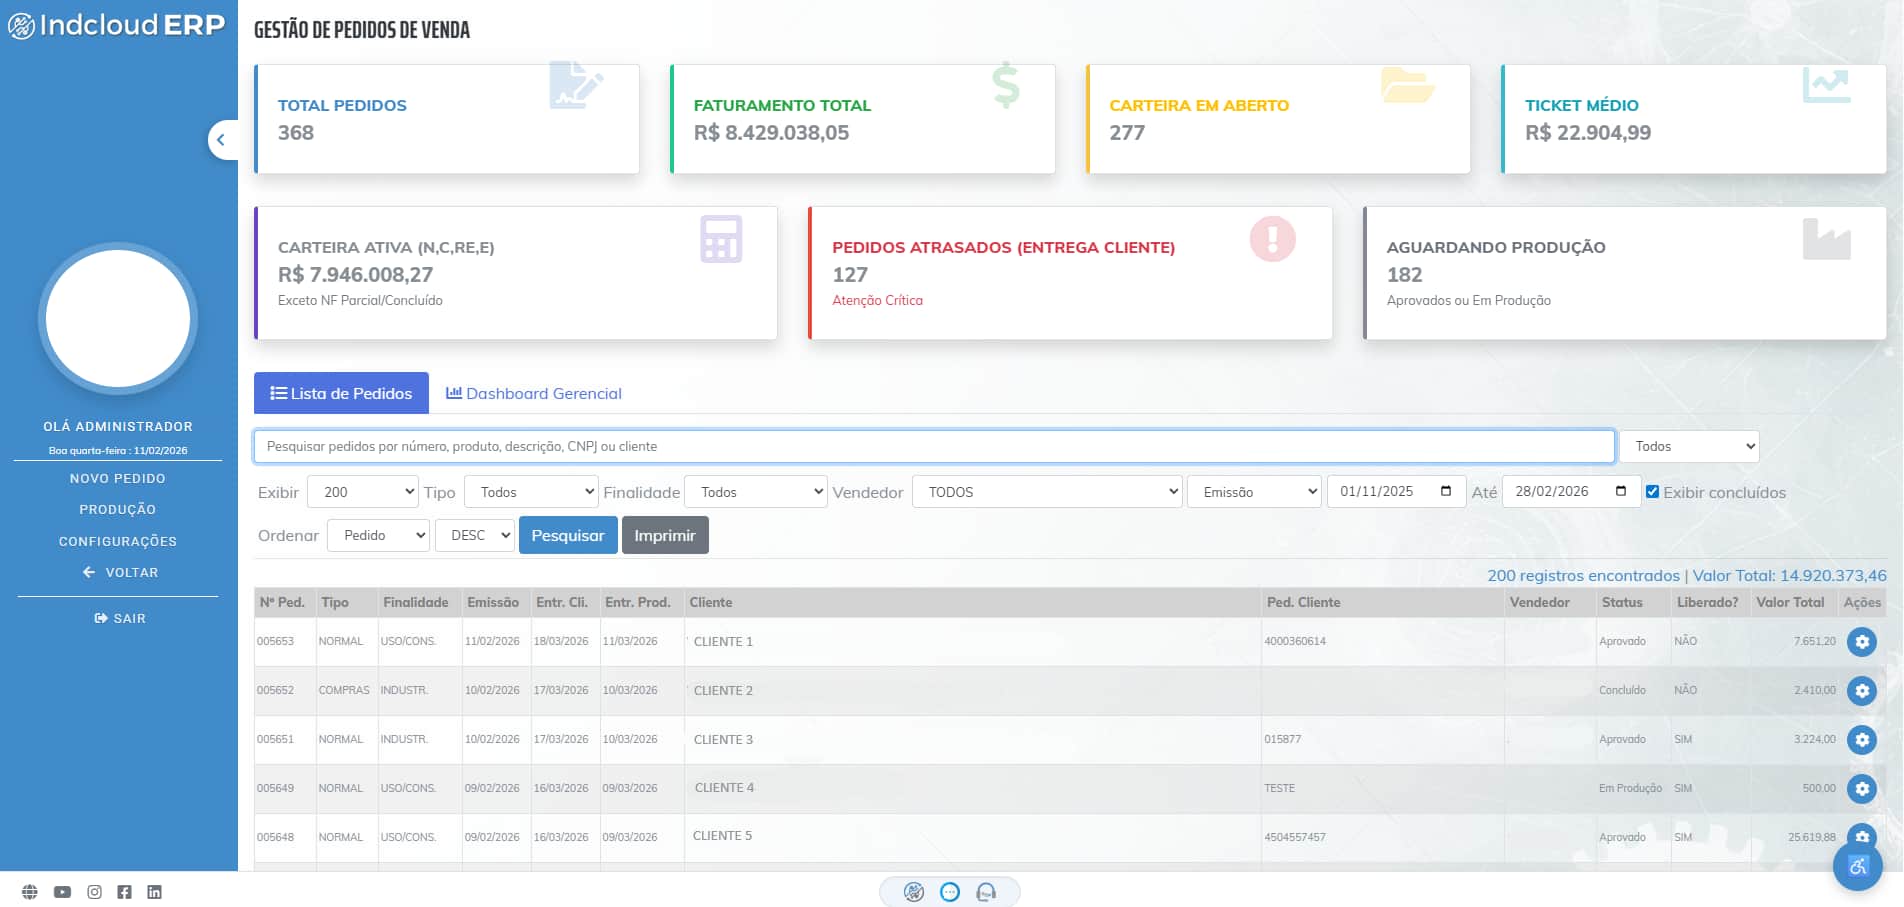Expand the Vendedor TODOS dropdown
Image resolution: width=1904 pixels, height=907 pixels.
tap(1046, 492)
